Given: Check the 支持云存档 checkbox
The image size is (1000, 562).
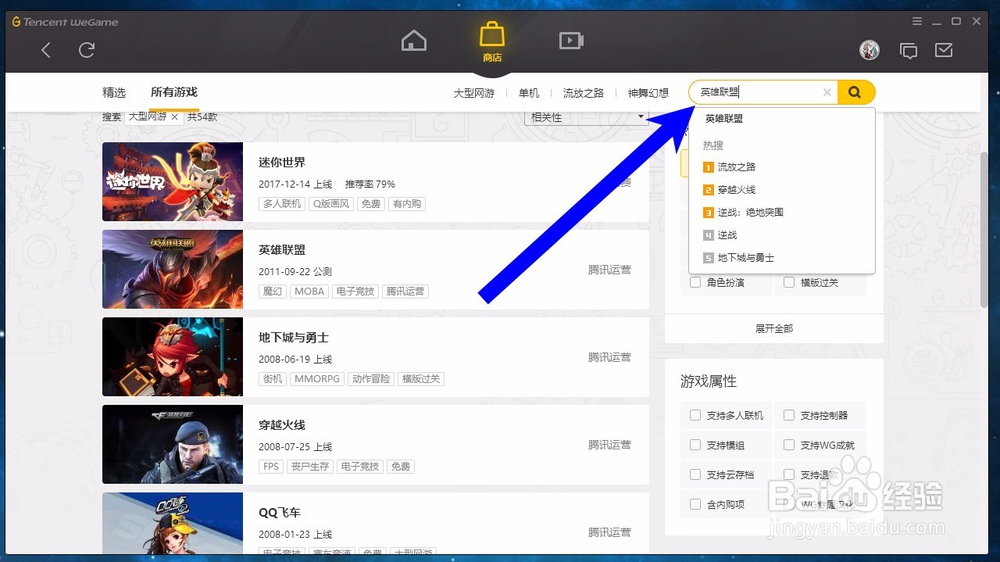Looking at the screenshot, I should (x=695, y=475).
